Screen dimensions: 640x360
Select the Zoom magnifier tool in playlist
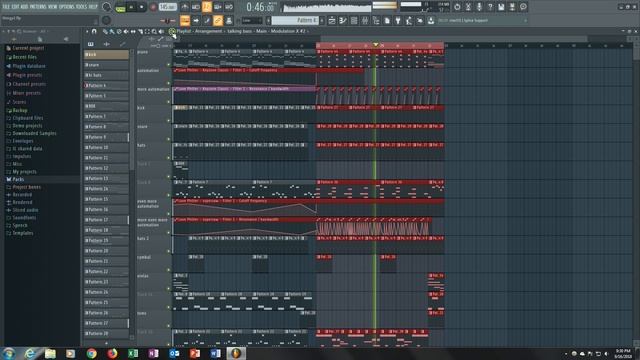point(154,31)
